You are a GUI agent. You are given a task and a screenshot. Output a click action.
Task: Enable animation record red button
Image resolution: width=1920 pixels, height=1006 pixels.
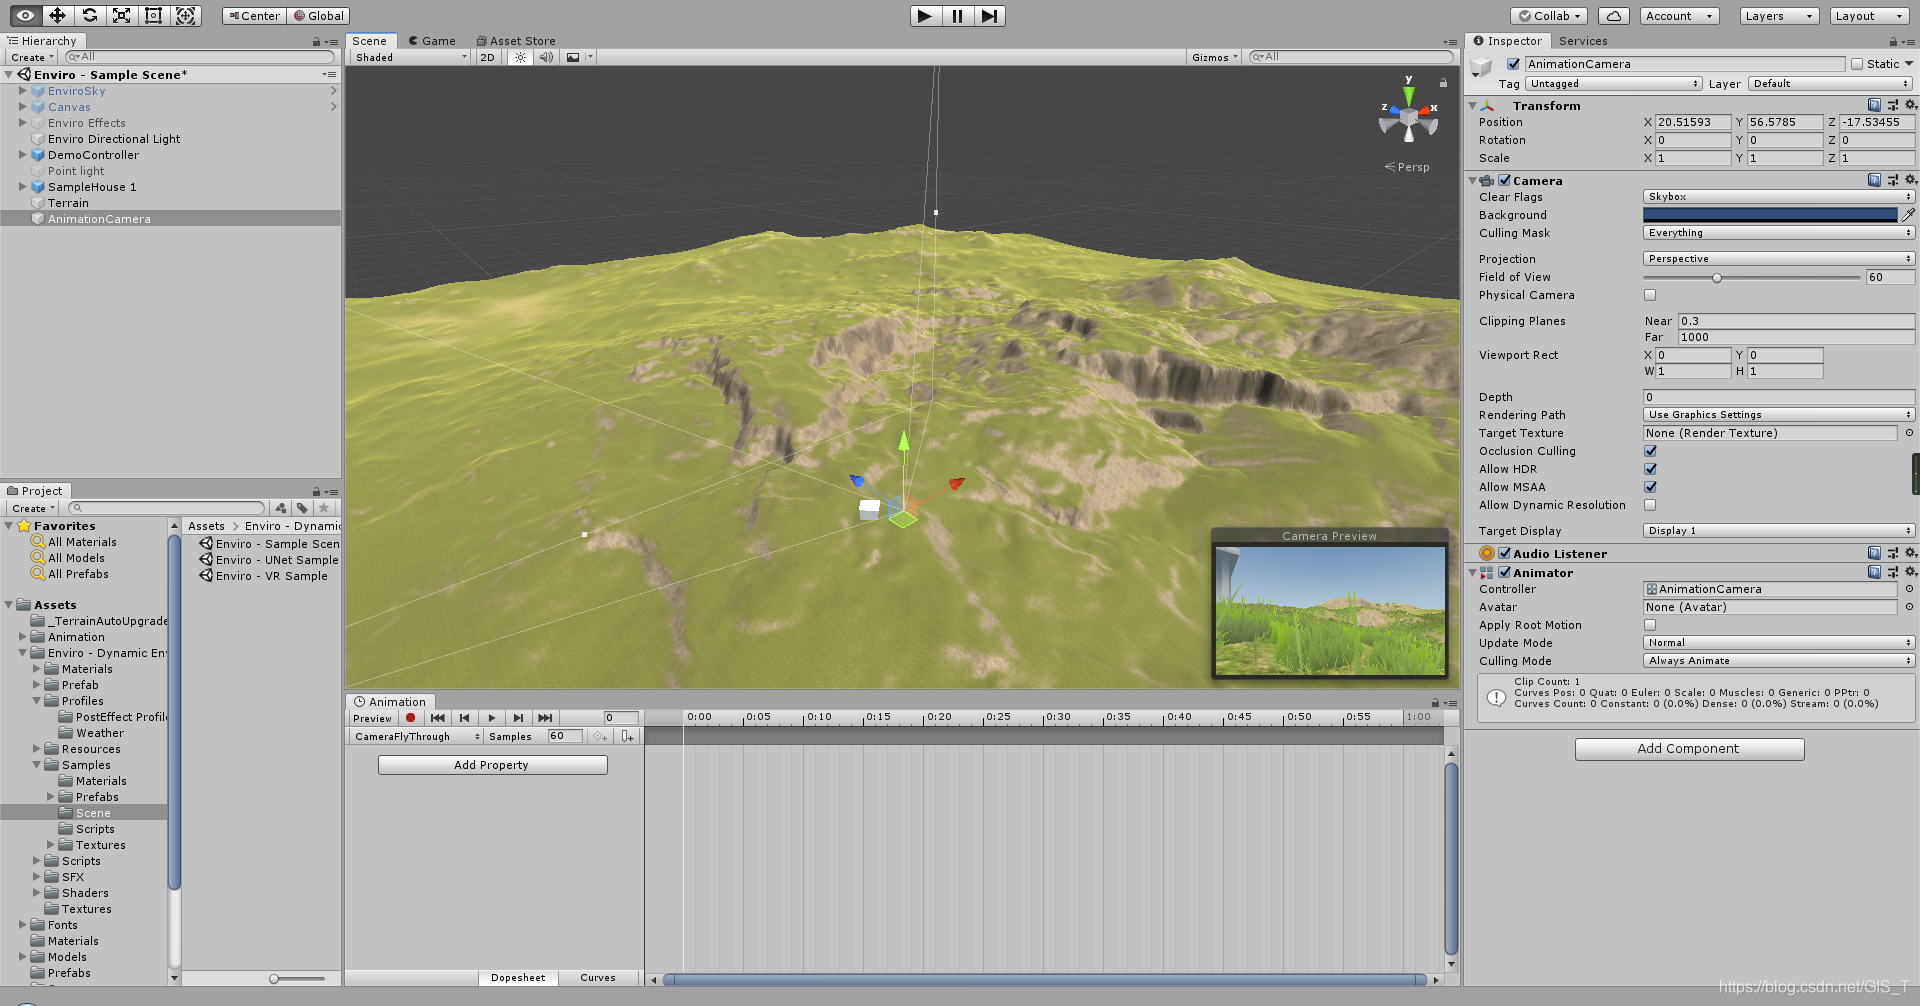click(x=410, y=718)
